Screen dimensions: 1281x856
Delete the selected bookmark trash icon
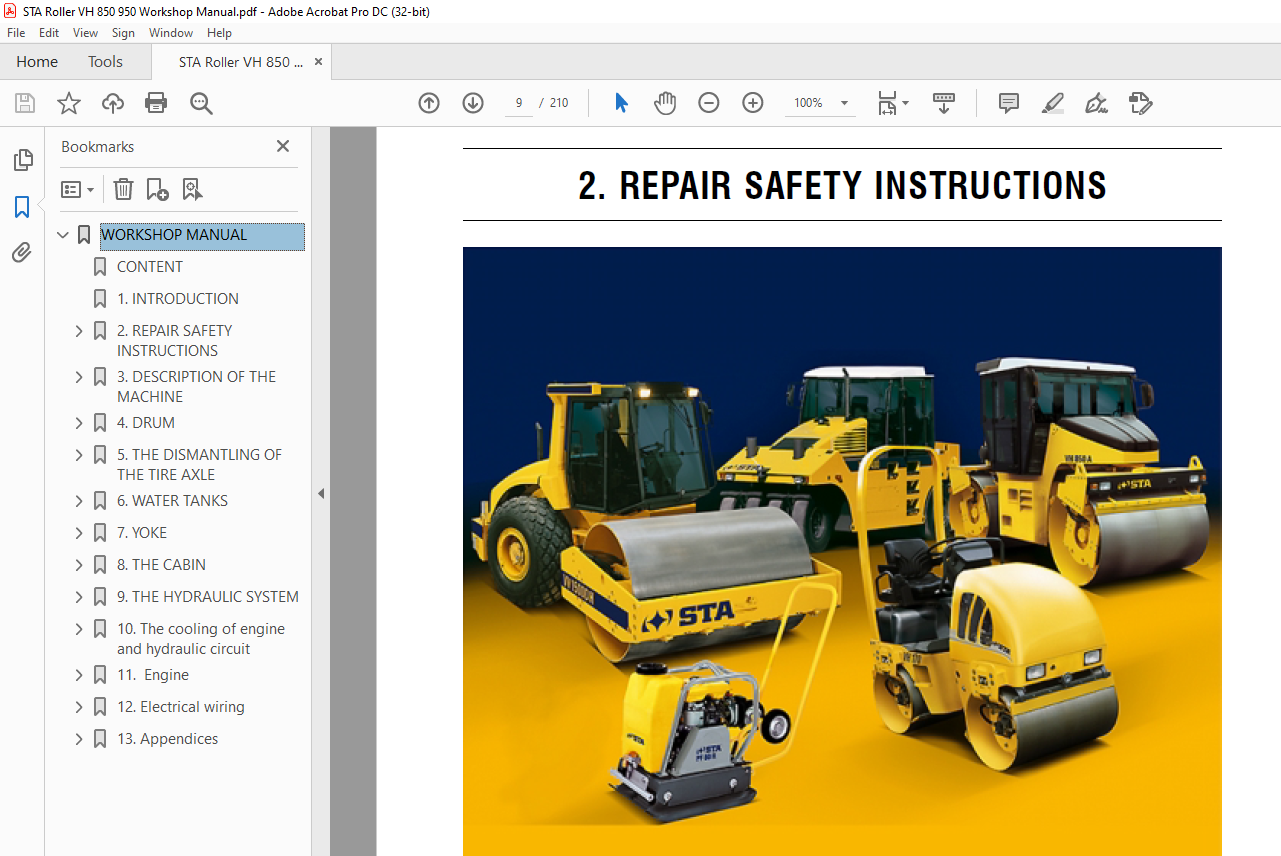pos(123,189)
